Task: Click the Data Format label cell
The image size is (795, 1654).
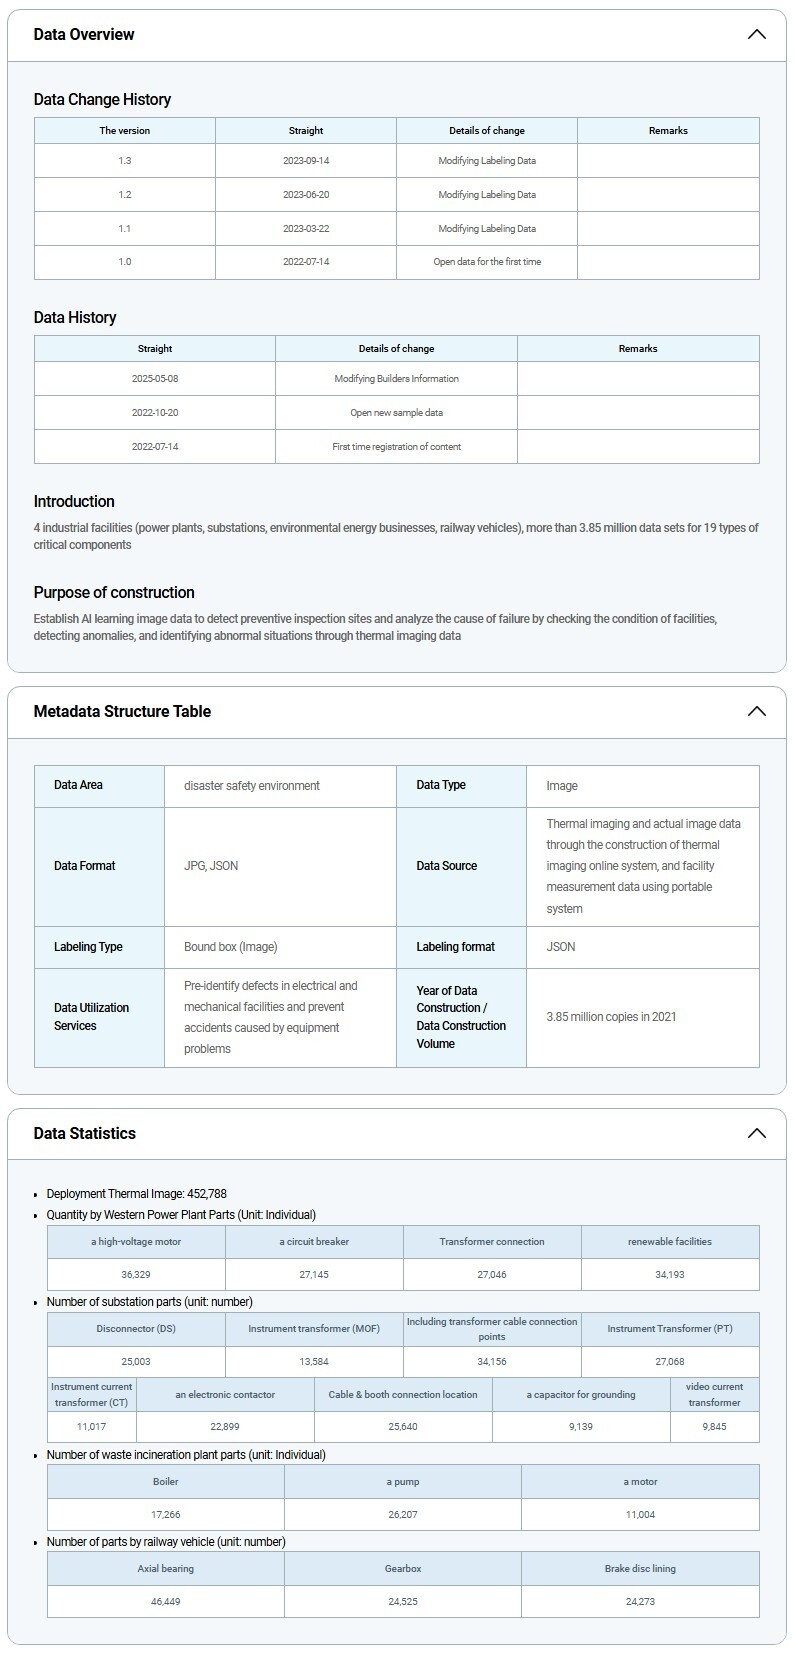Action: pyautogui.click(x=85, y=866)
